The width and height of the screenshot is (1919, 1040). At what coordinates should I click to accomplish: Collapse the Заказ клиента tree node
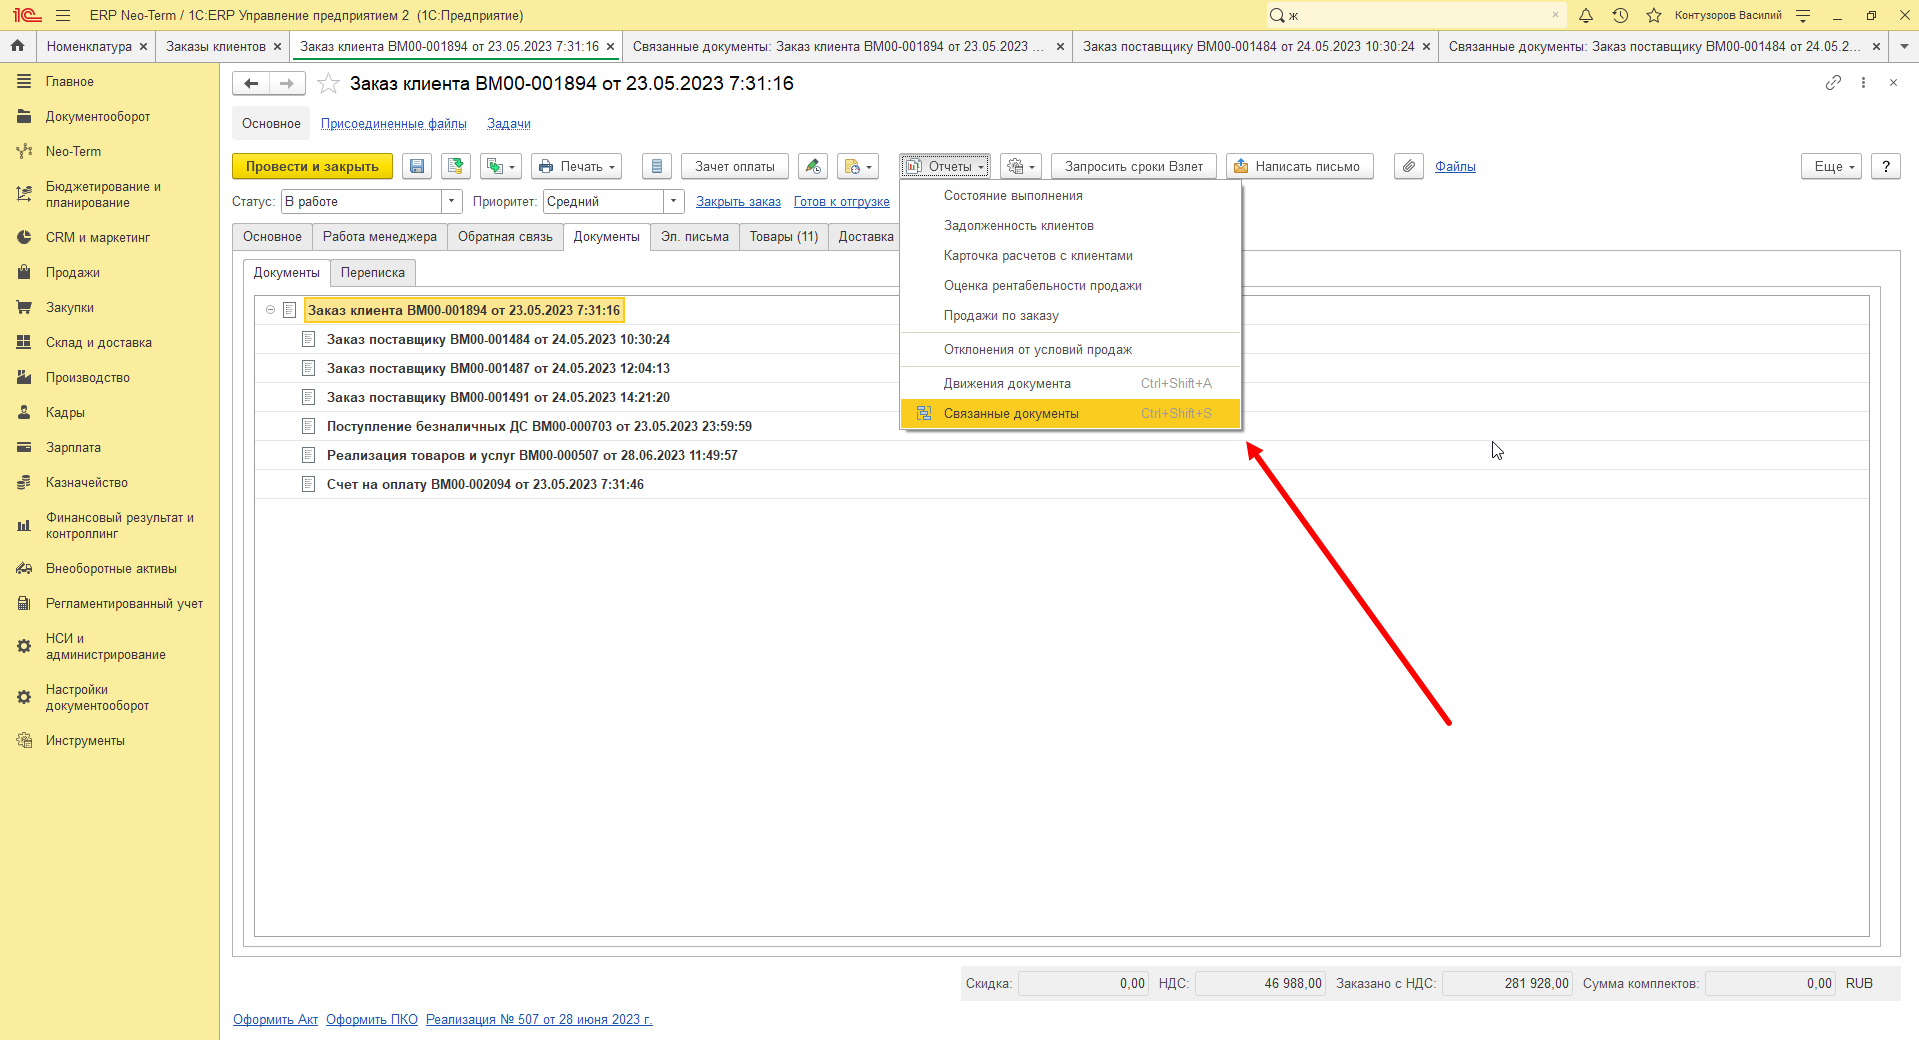tap(270, 310)
